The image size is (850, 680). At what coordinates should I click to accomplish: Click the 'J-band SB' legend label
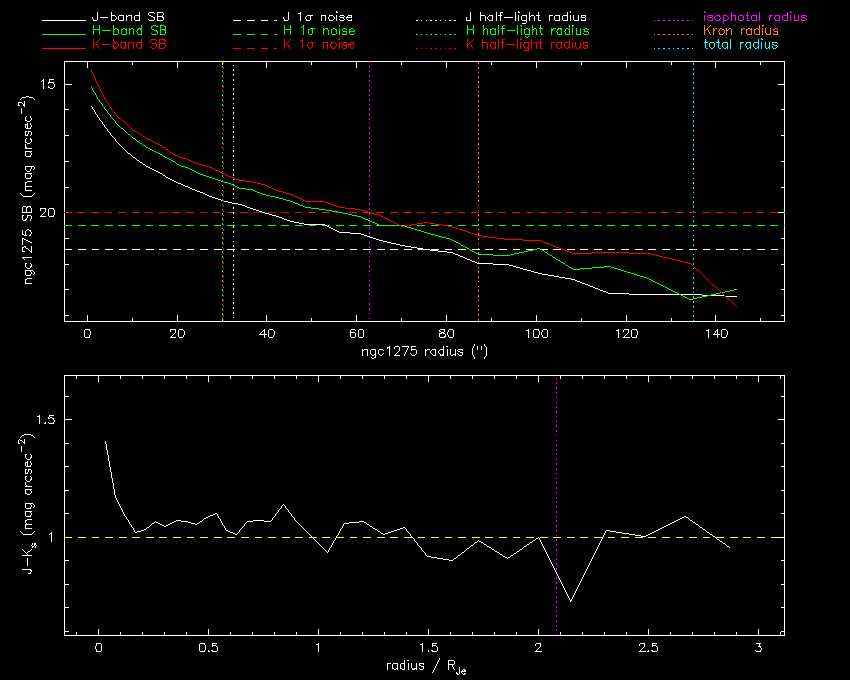click(x=128, y=17)
